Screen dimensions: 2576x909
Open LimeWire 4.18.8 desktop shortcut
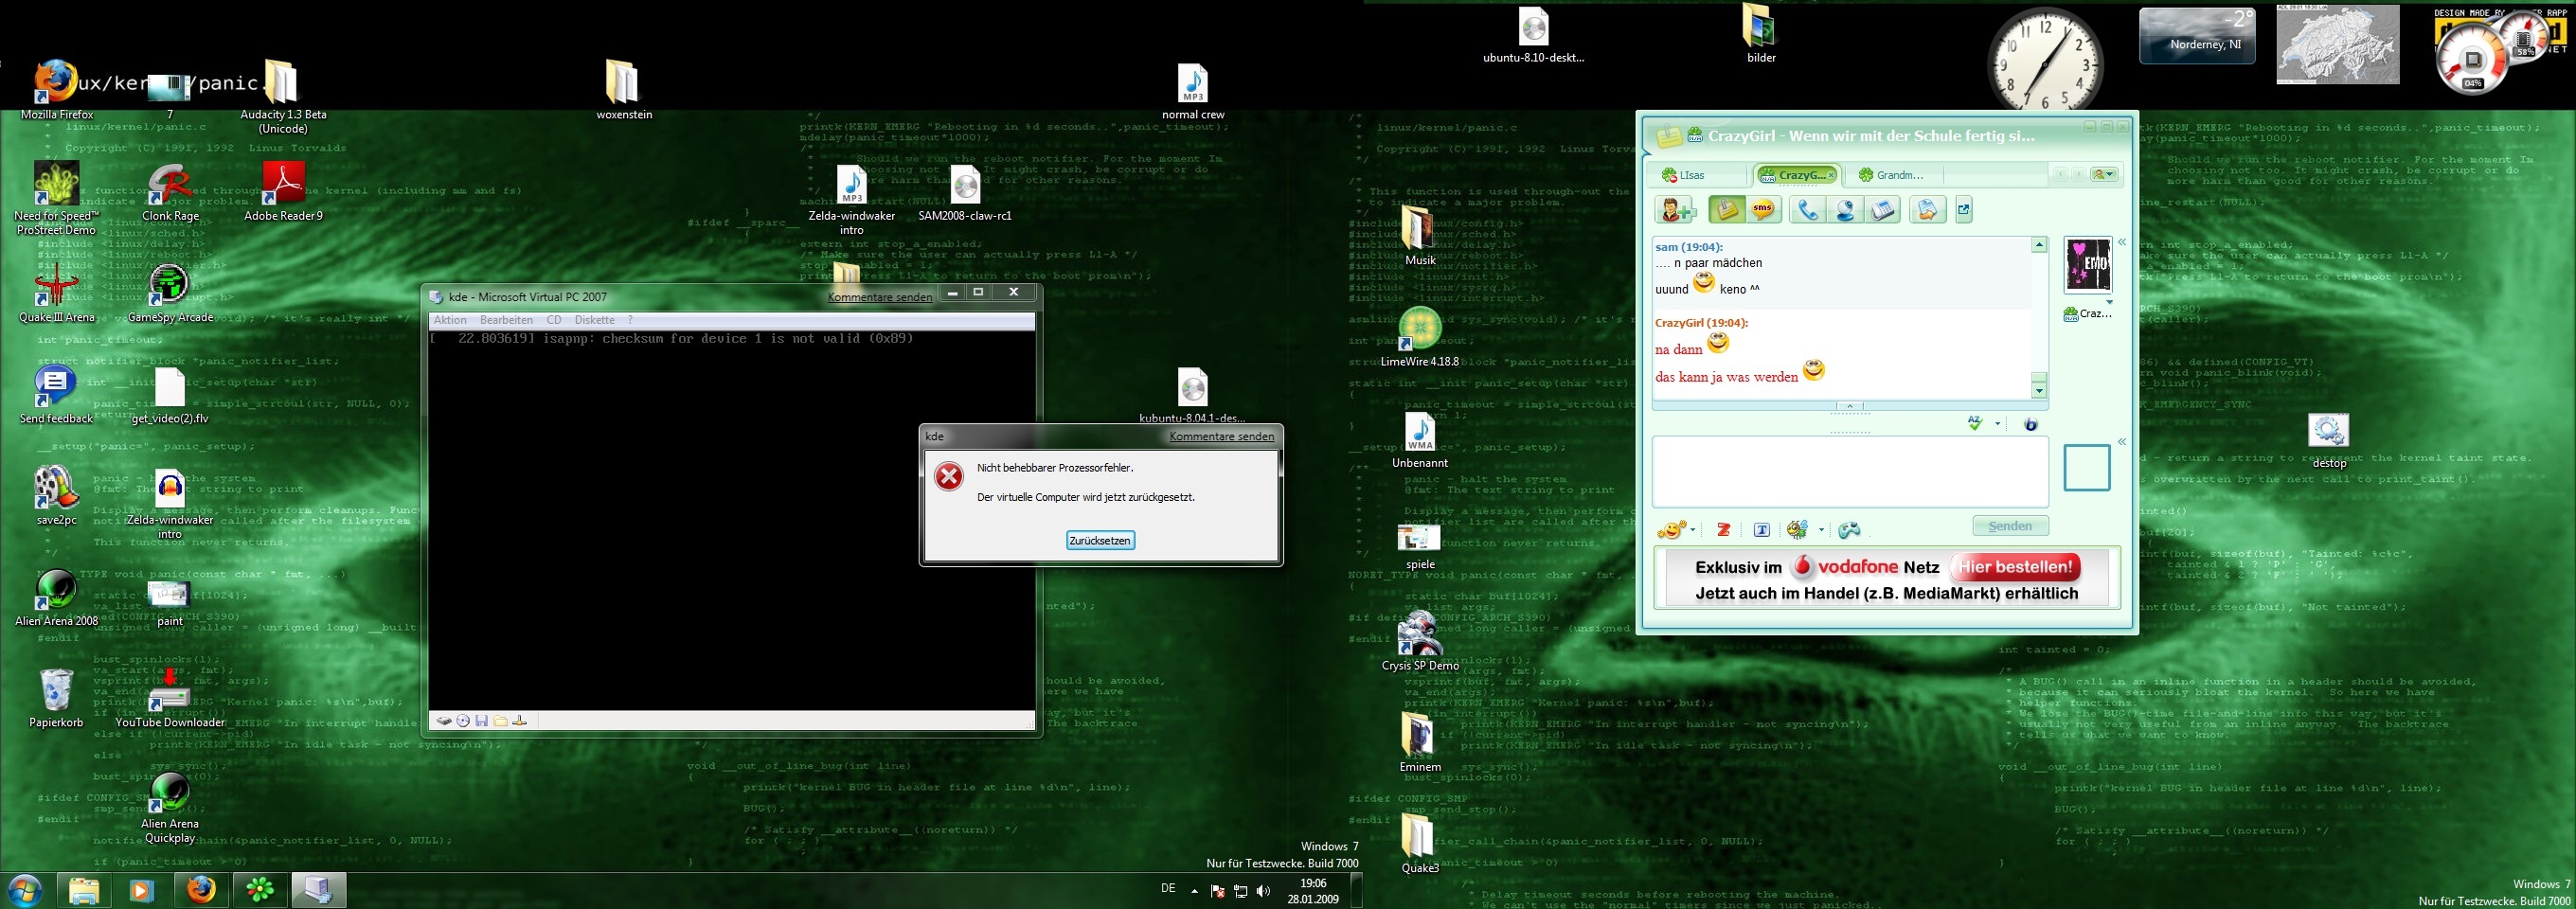point(1420,338)
